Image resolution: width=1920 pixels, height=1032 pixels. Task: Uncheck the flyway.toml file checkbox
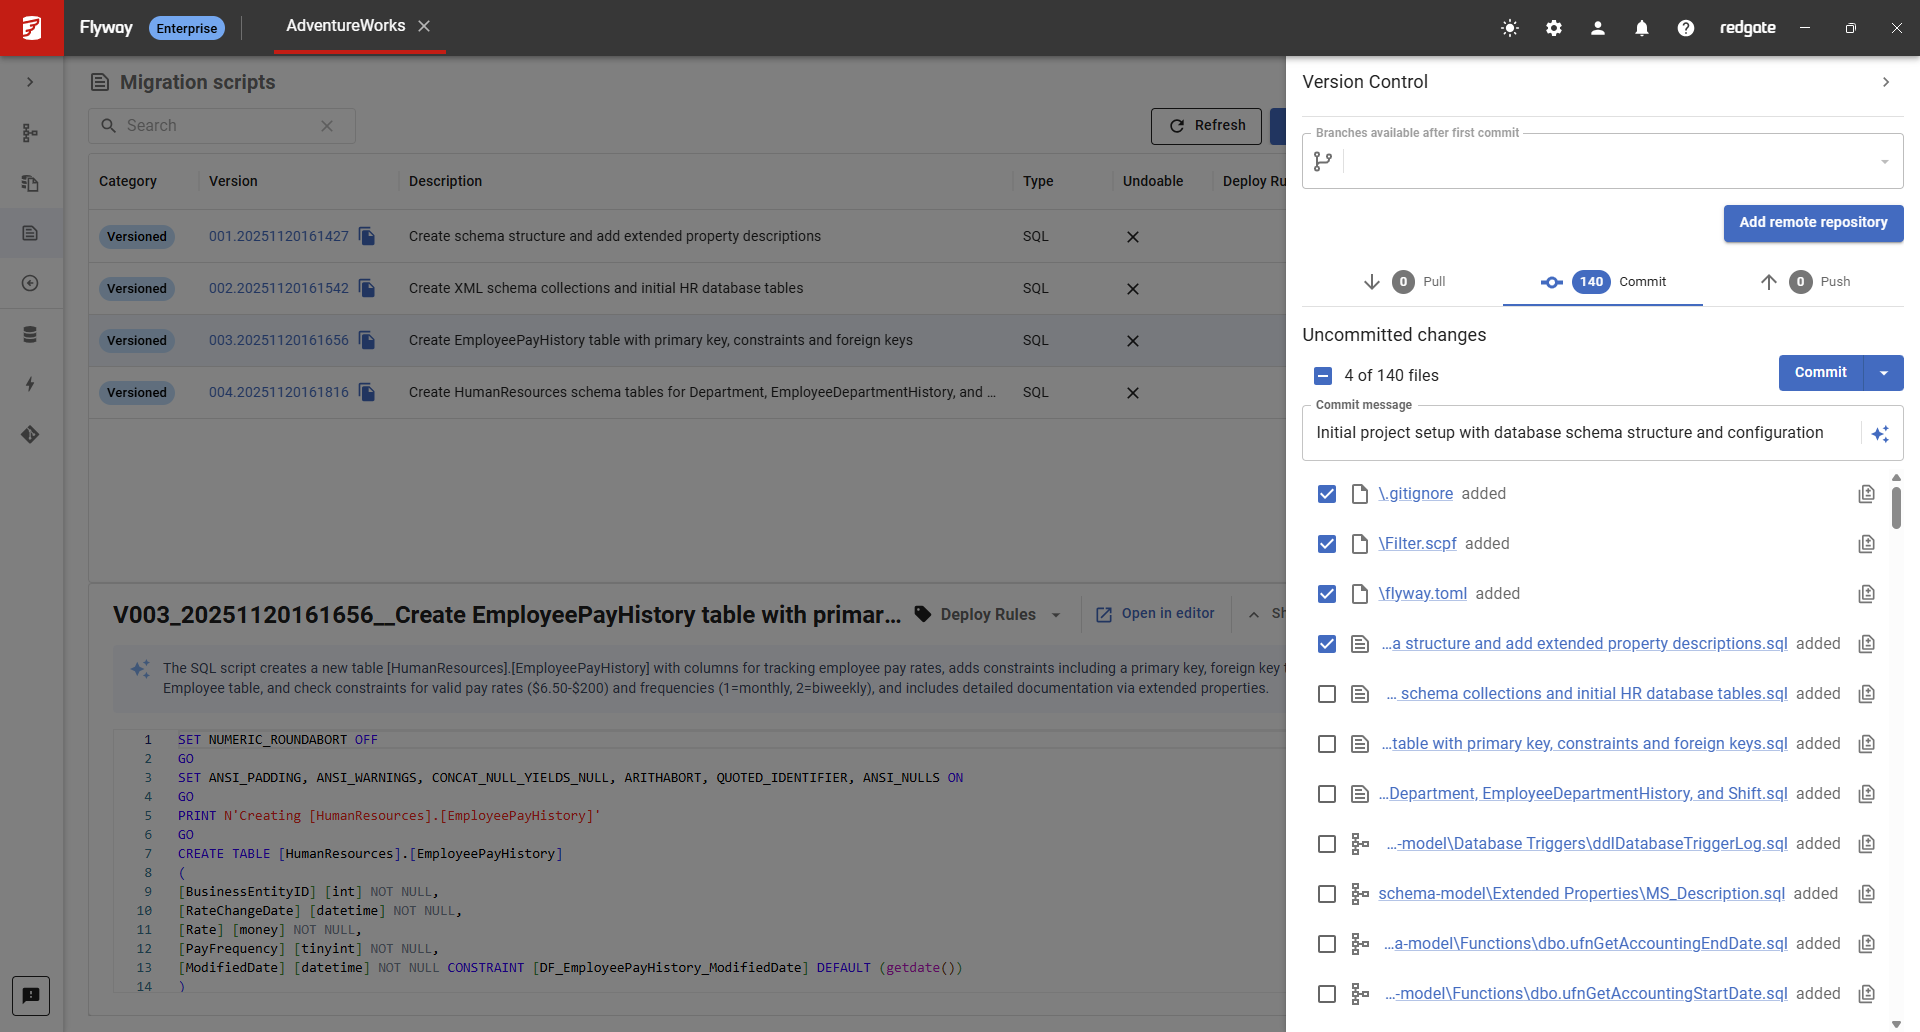tap(1327, 593)
